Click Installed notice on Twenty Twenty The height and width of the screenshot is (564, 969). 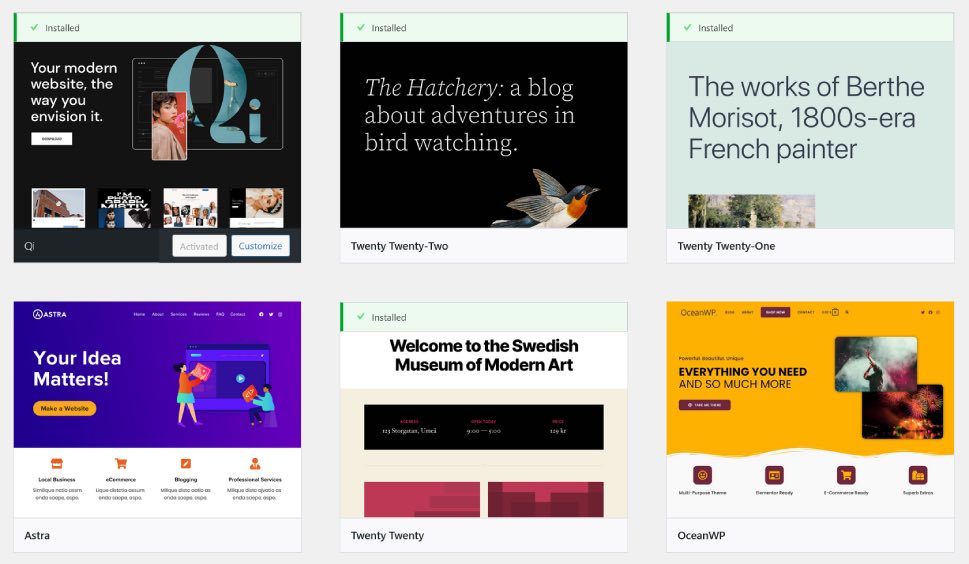tap(483, 317)
